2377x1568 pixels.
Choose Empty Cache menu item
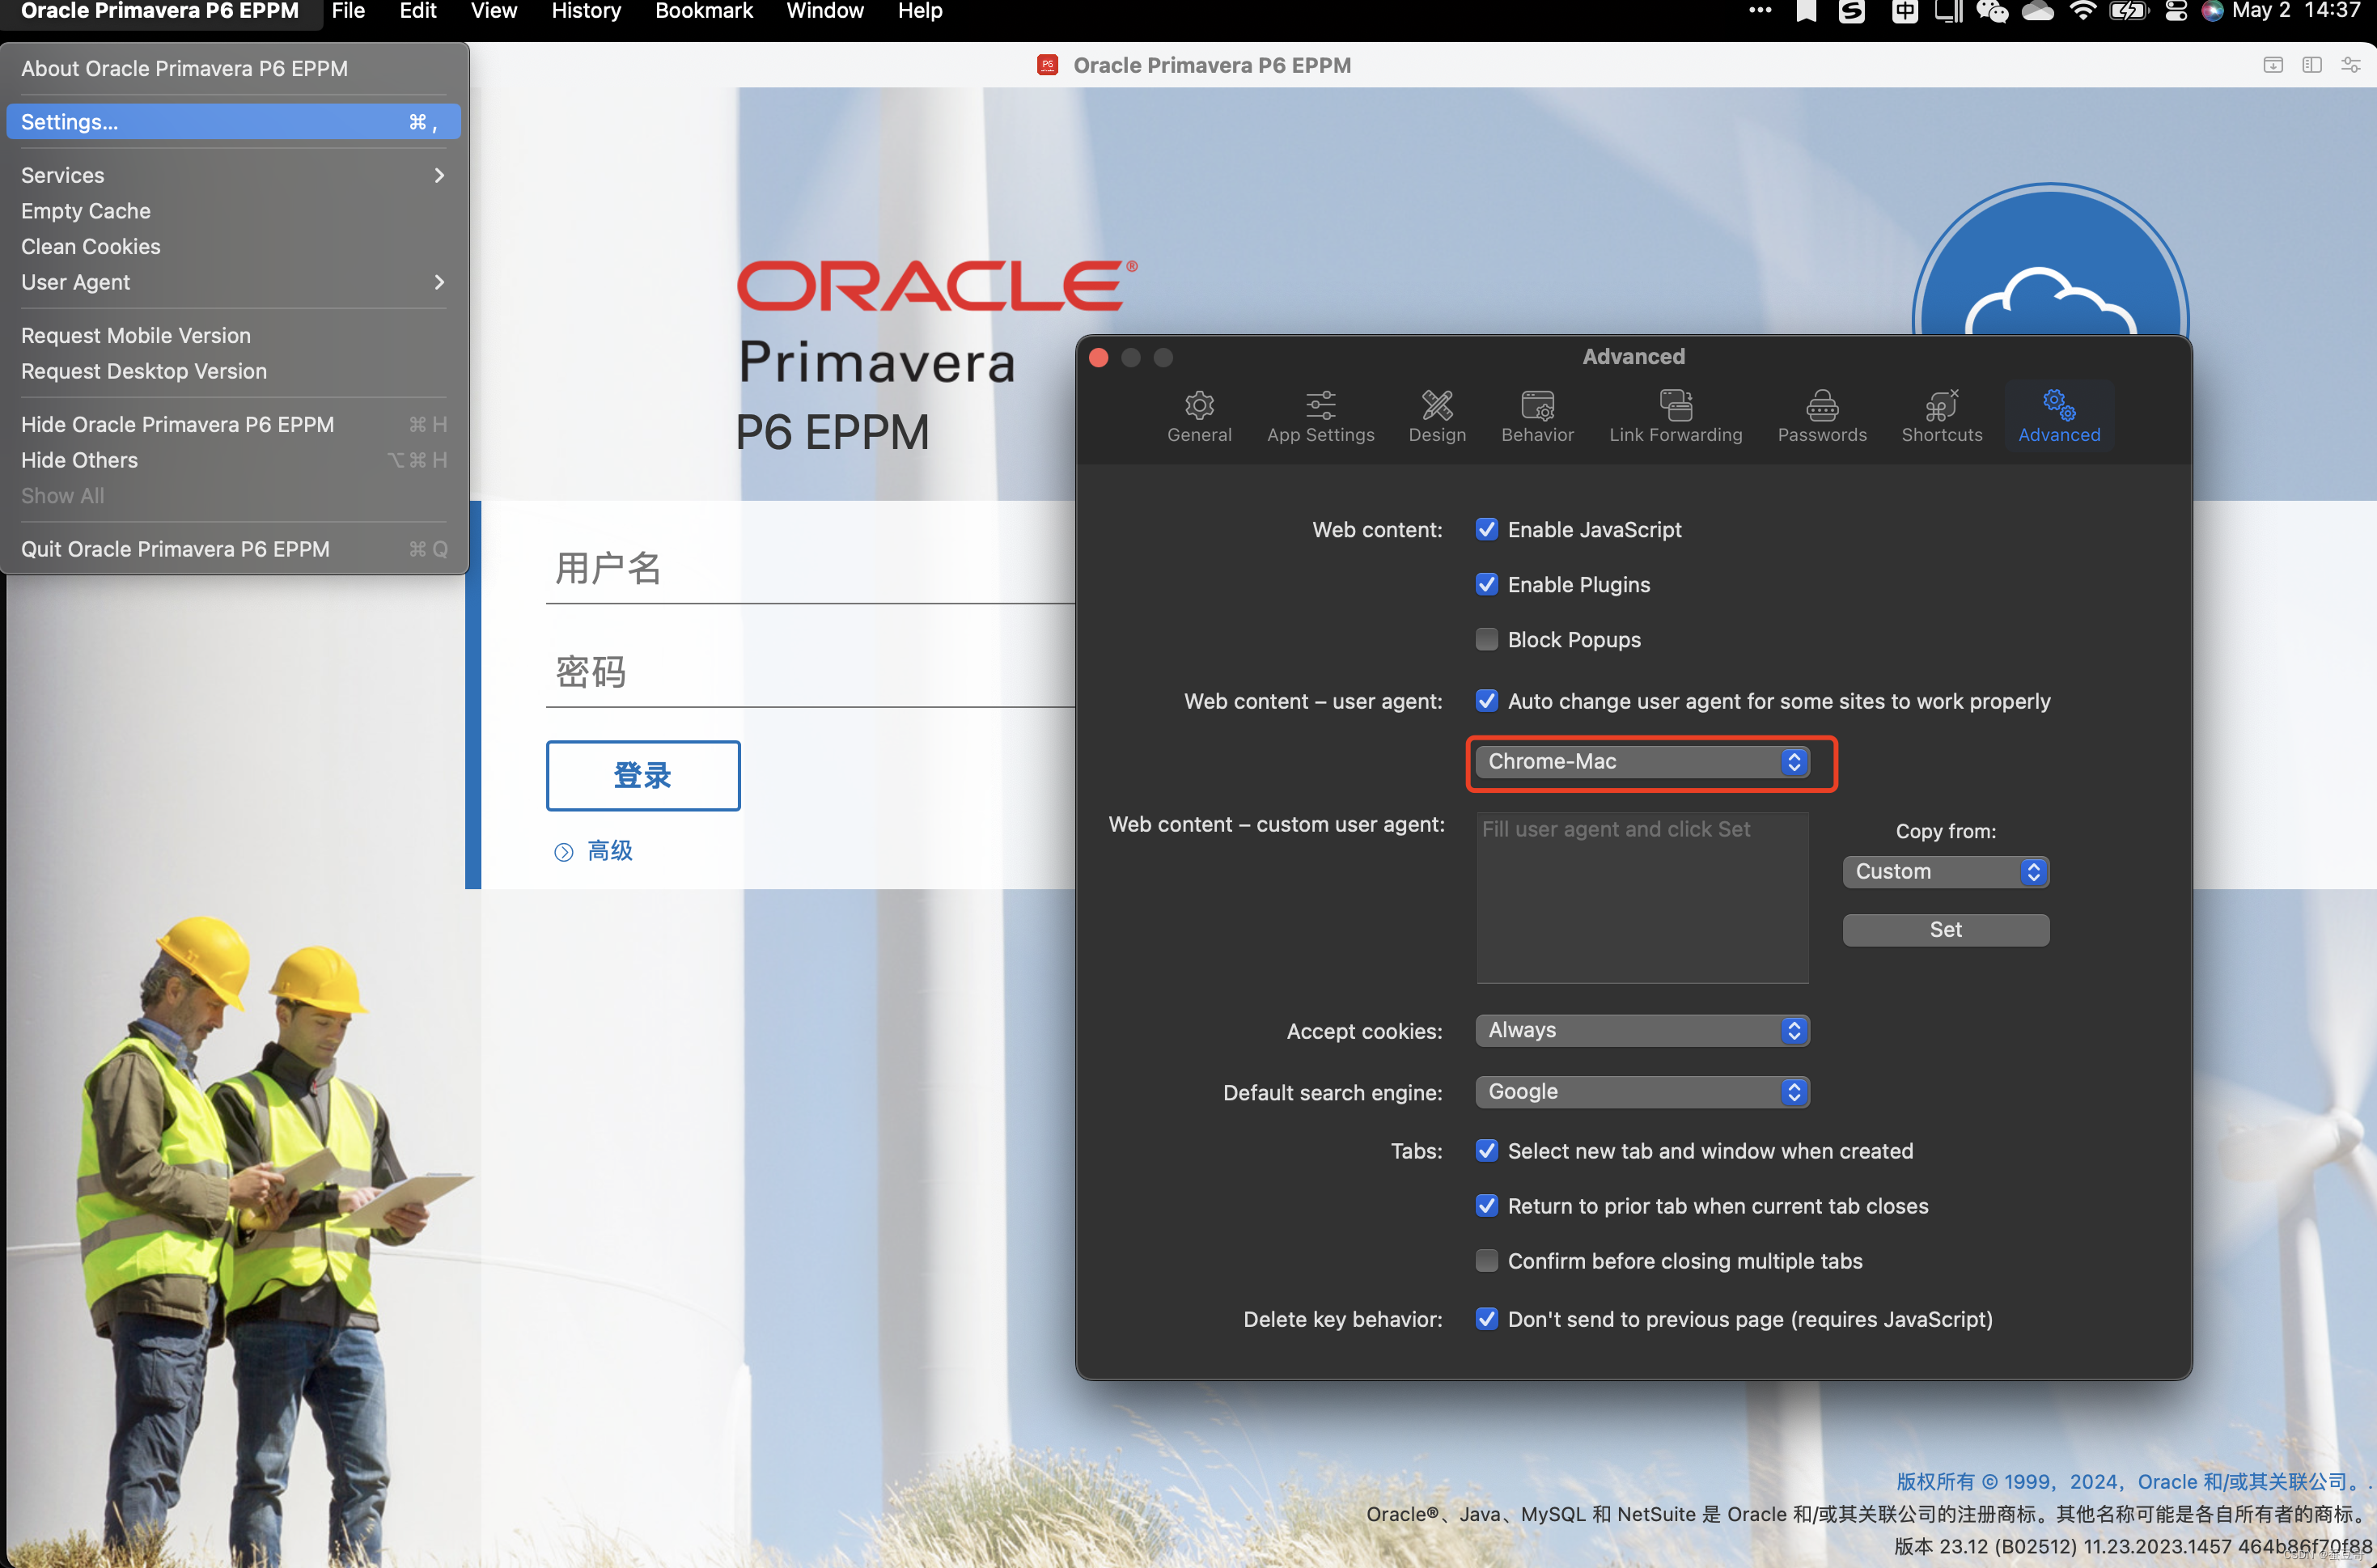233,211
